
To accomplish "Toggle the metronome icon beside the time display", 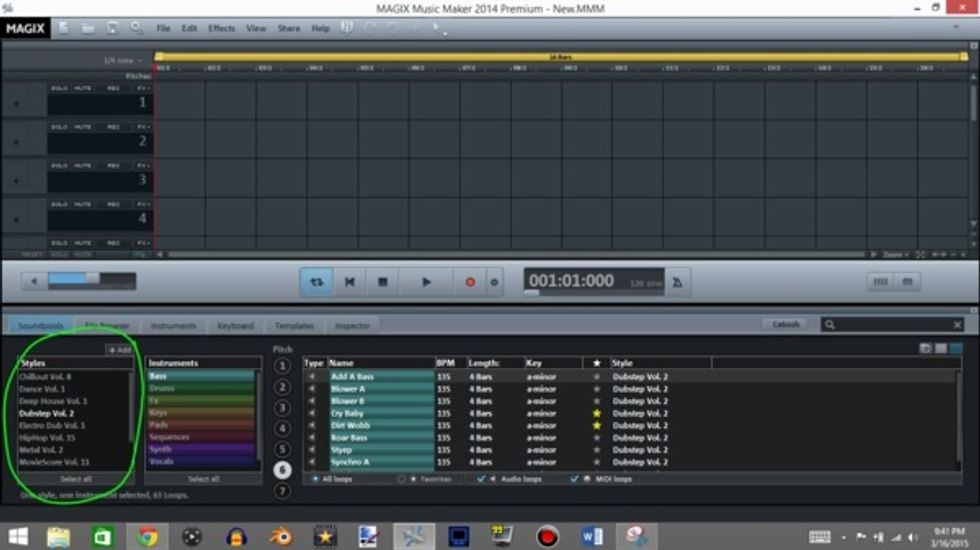I will [x=678, y=282].
